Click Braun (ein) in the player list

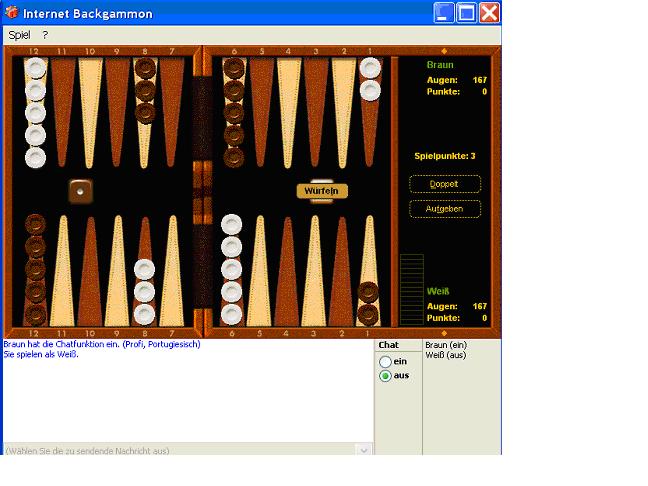pos(446,345)
